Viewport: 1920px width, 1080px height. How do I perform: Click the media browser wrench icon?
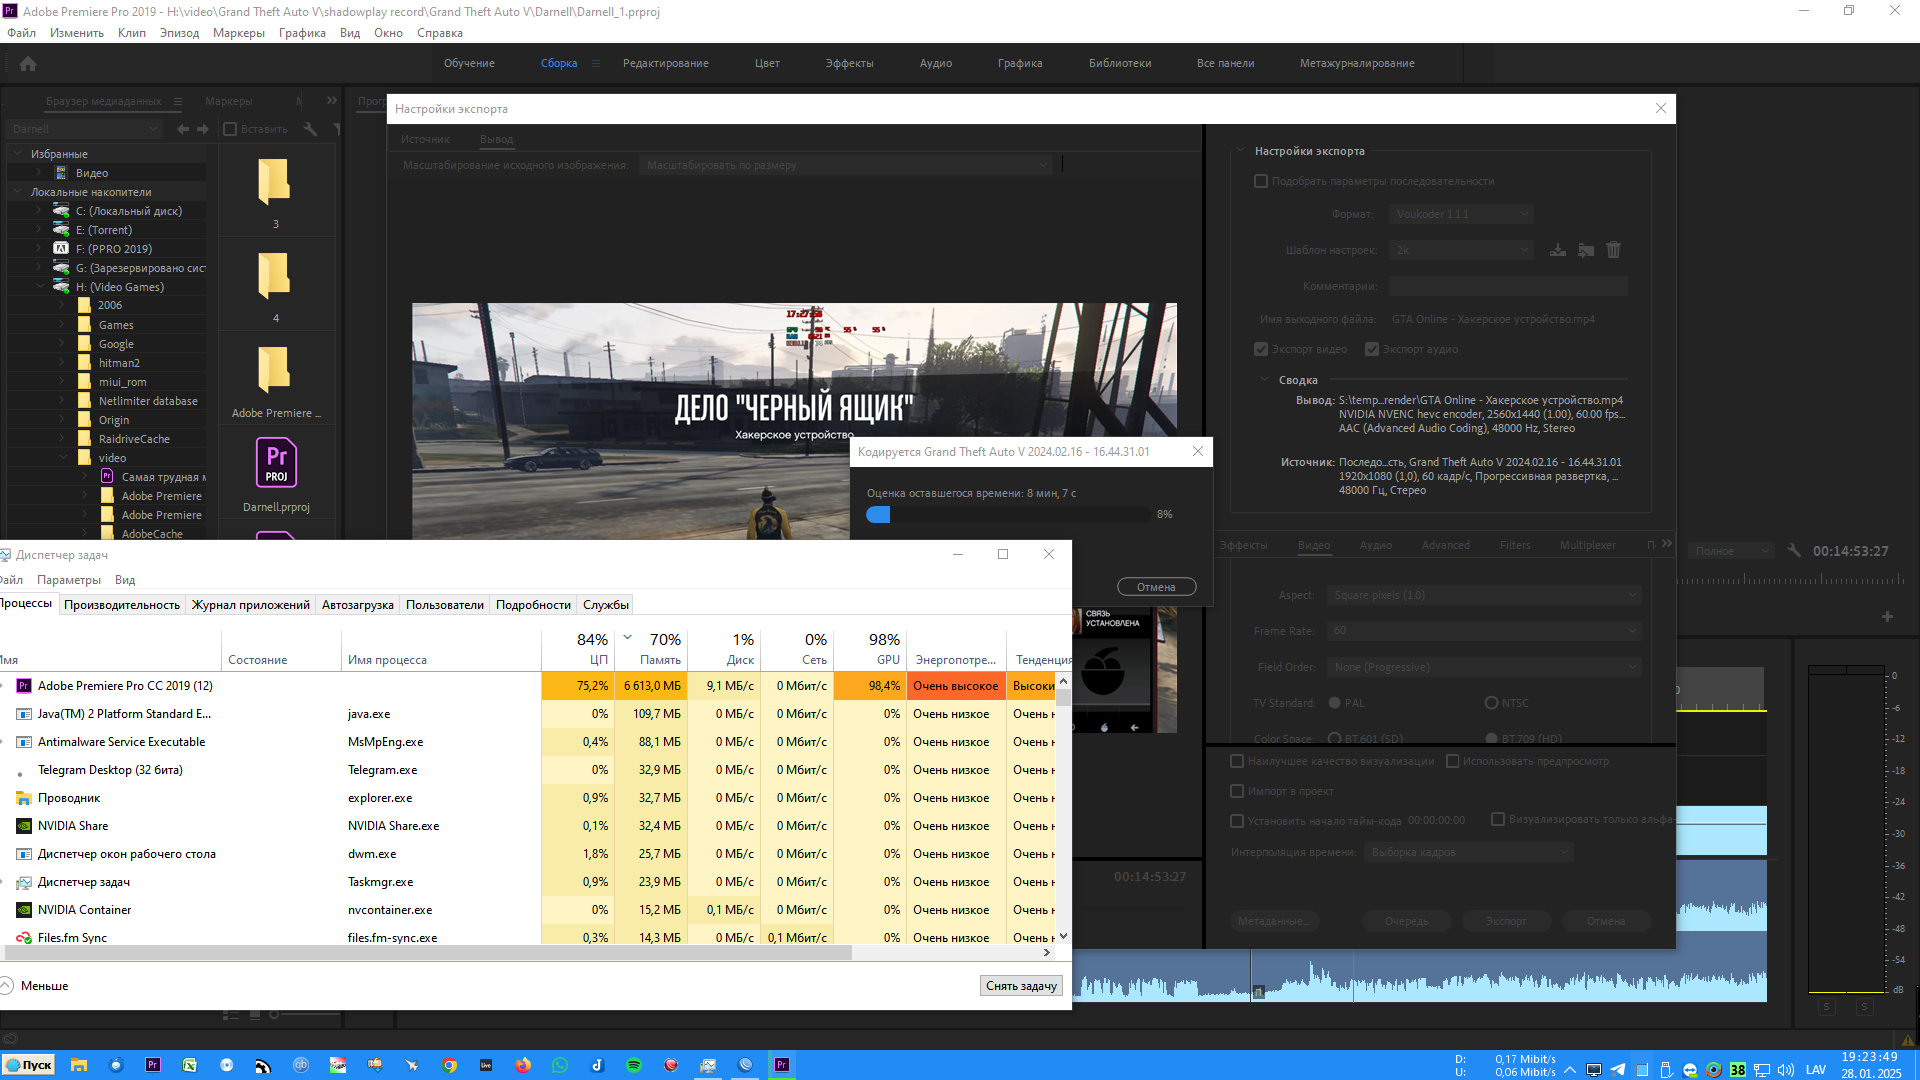pos(310,129)
